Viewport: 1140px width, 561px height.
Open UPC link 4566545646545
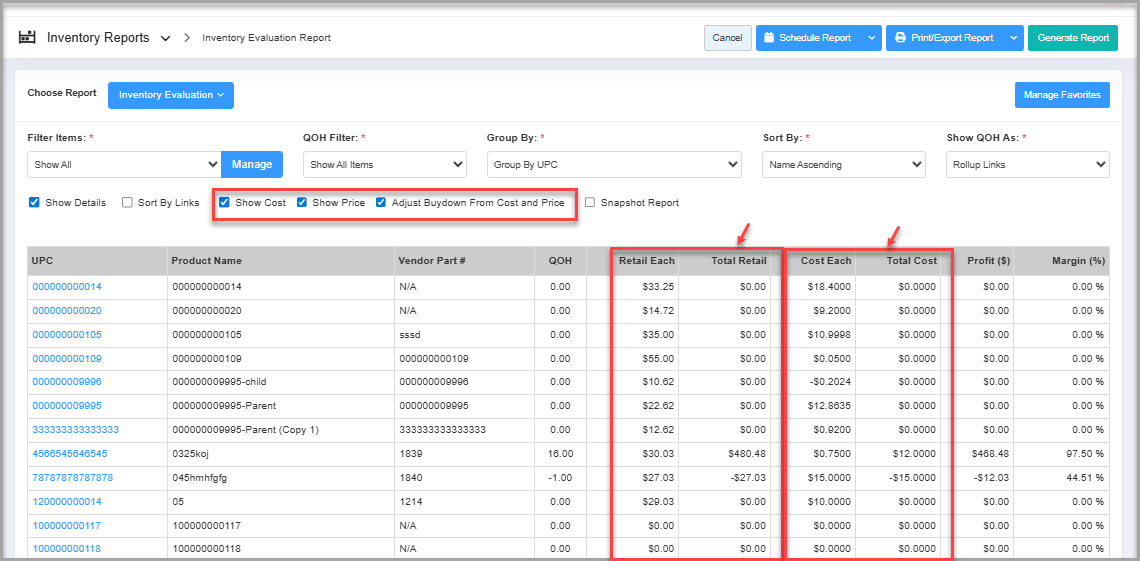click(x=70, y=454)
